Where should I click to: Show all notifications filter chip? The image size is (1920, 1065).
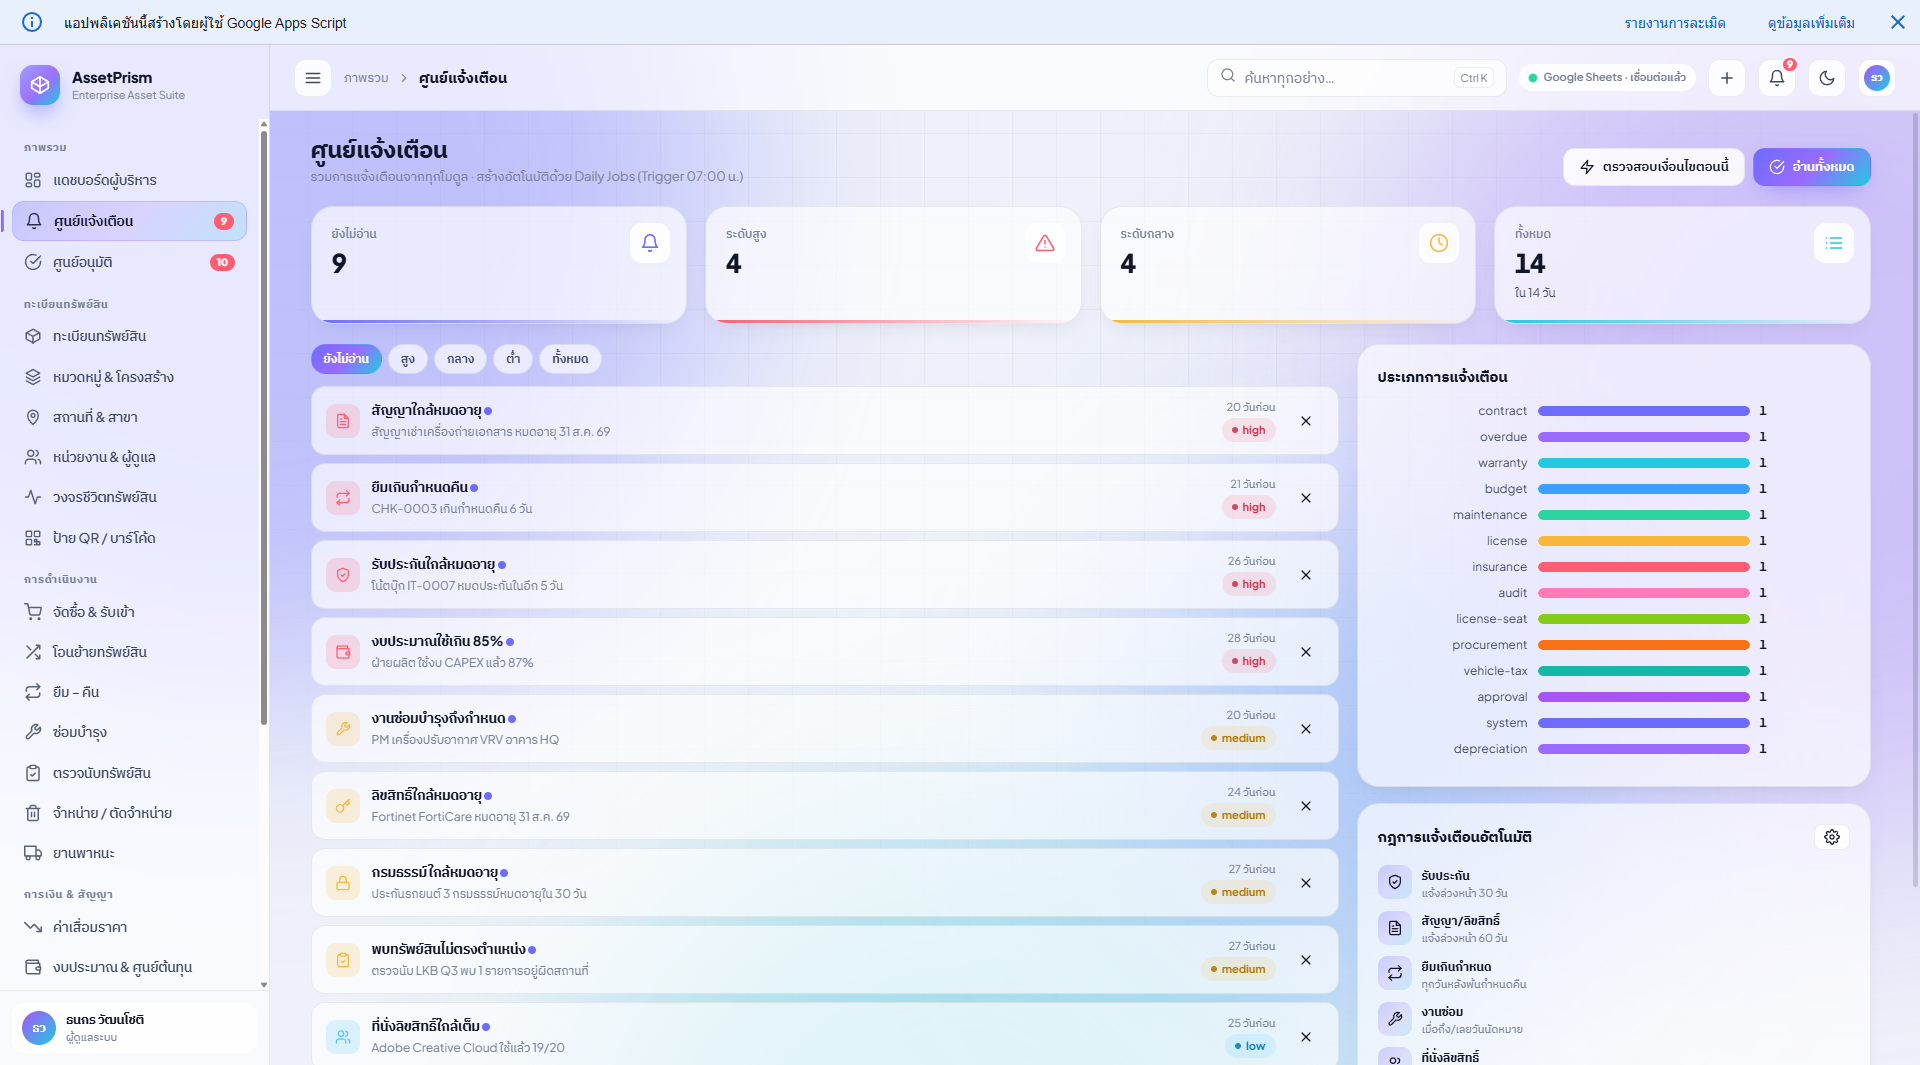coord(570,359)
